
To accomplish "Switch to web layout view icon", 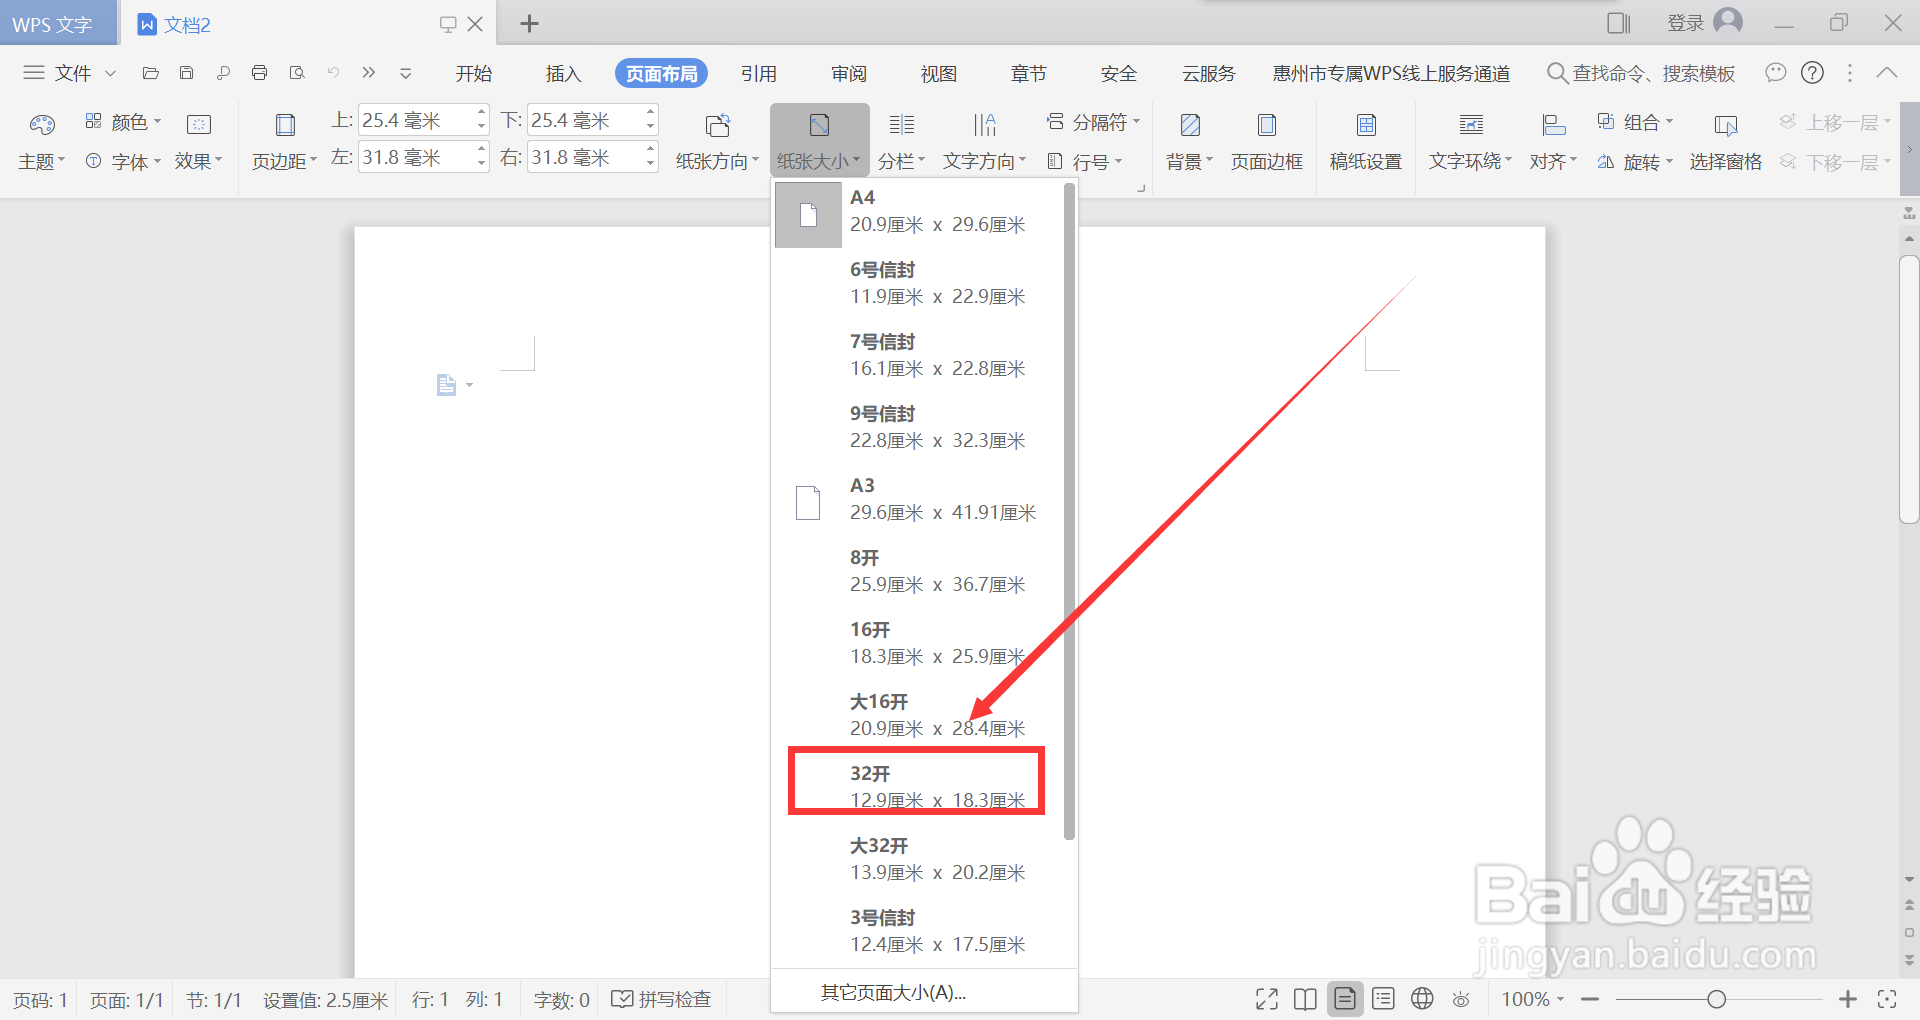I will [1422, 999].
